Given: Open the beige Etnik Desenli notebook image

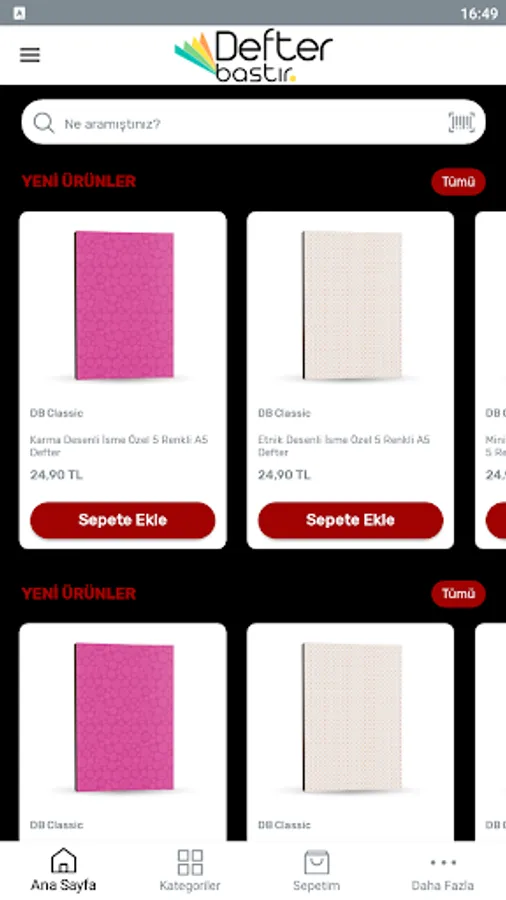Looking at the screenshot, I should point(352,305).
